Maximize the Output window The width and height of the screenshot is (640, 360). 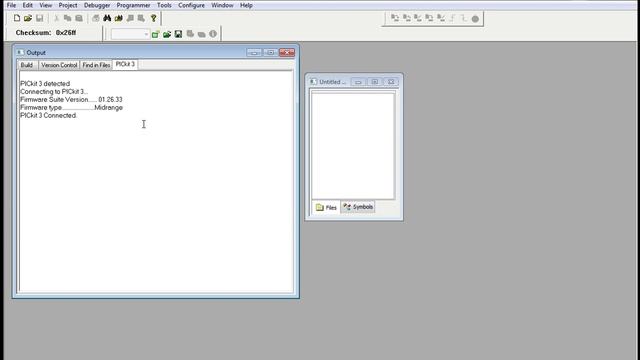[x=270, y=53]
